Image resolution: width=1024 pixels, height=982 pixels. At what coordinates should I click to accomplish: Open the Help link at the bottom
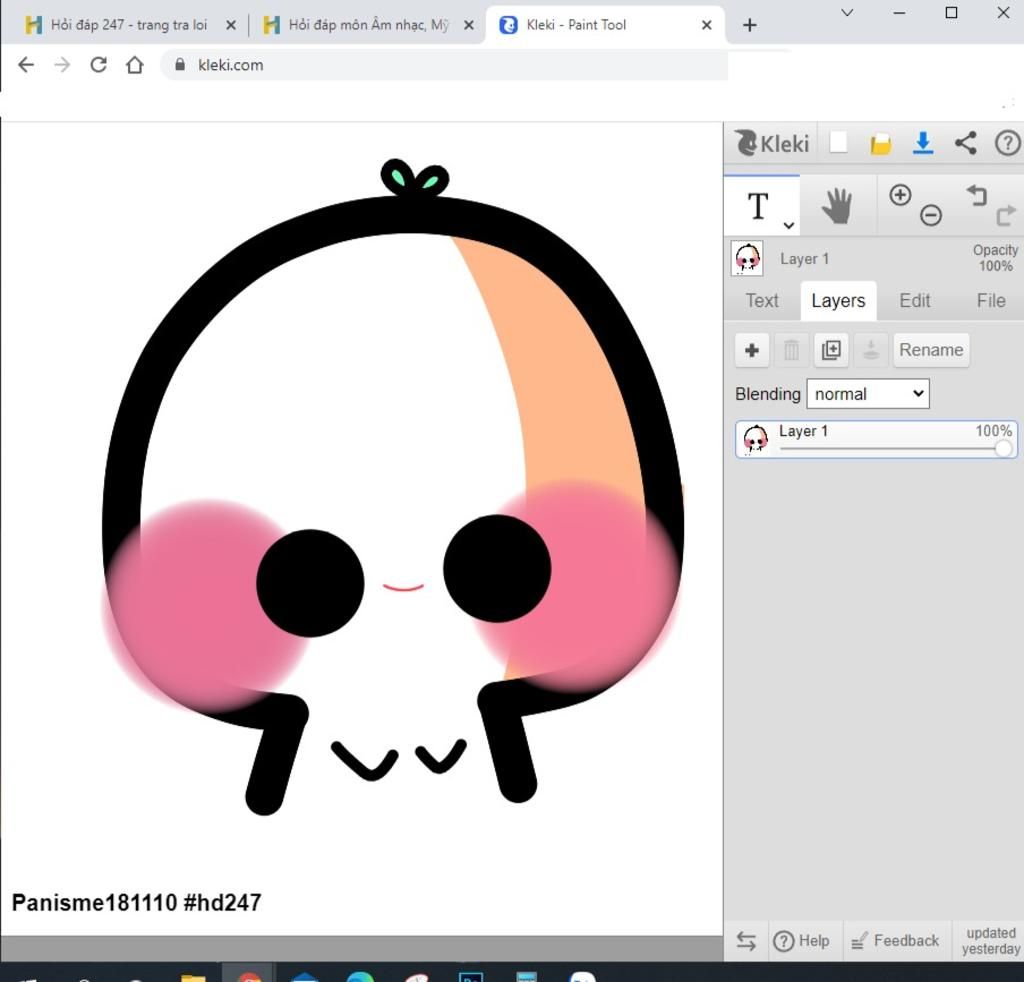click(x=801, y=941)
